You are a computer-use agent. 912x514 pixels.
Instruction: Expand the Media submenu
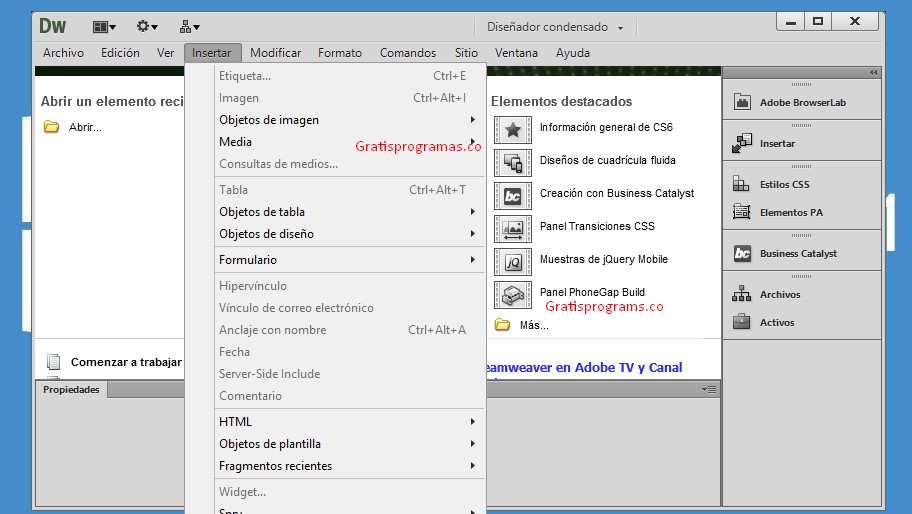tap(347, 142)
